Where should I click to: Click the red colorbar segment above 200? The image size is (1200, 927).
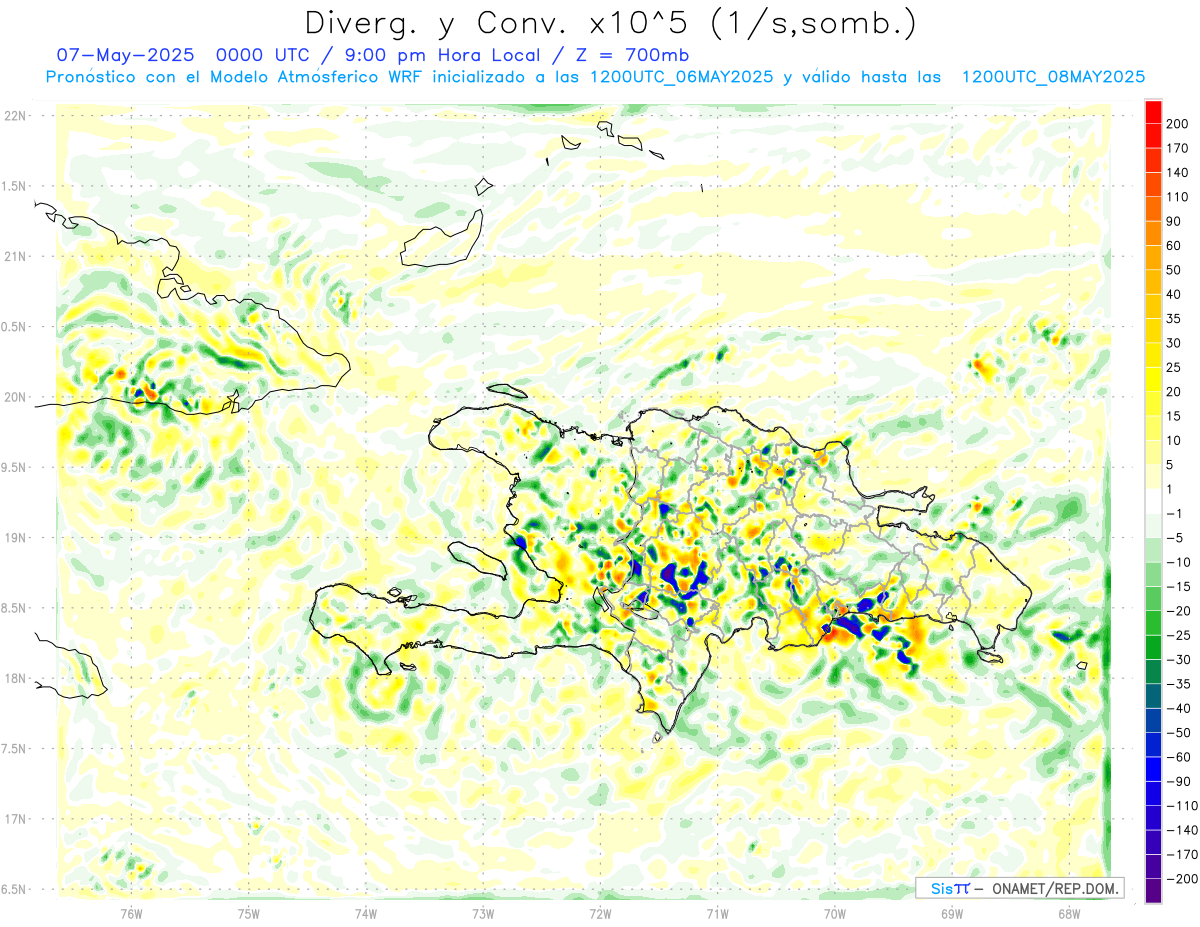point(1153,112)
